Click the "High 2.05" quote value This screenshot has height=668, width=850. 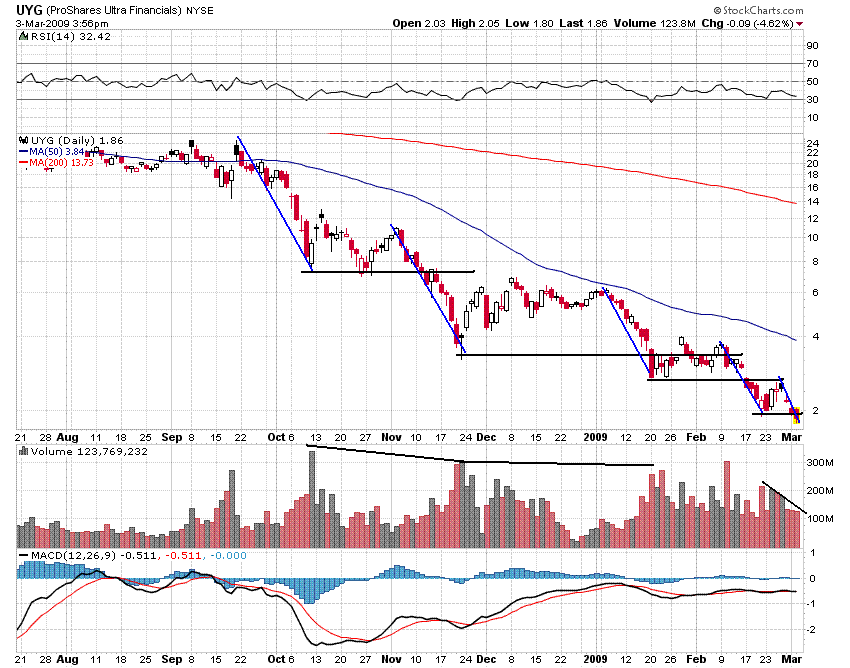[x=475, y=23]
